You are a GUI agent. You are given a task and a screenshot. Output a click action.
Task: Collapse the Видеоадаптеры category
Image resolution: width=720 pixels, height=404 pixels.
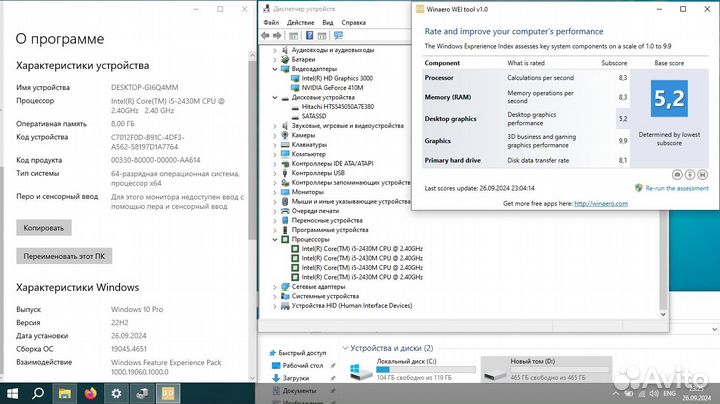pos(275,69)
